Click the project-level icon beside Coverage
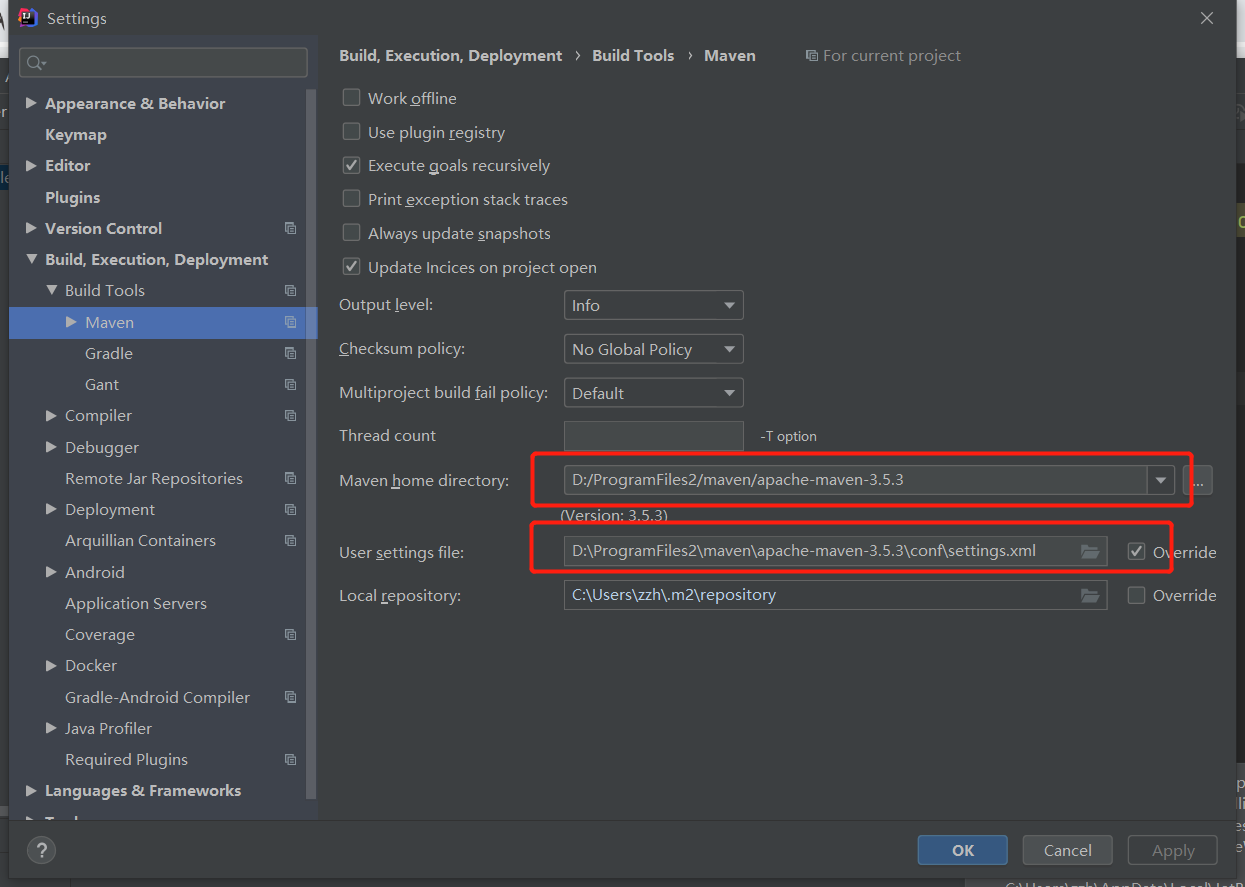 tap(290, 634)
